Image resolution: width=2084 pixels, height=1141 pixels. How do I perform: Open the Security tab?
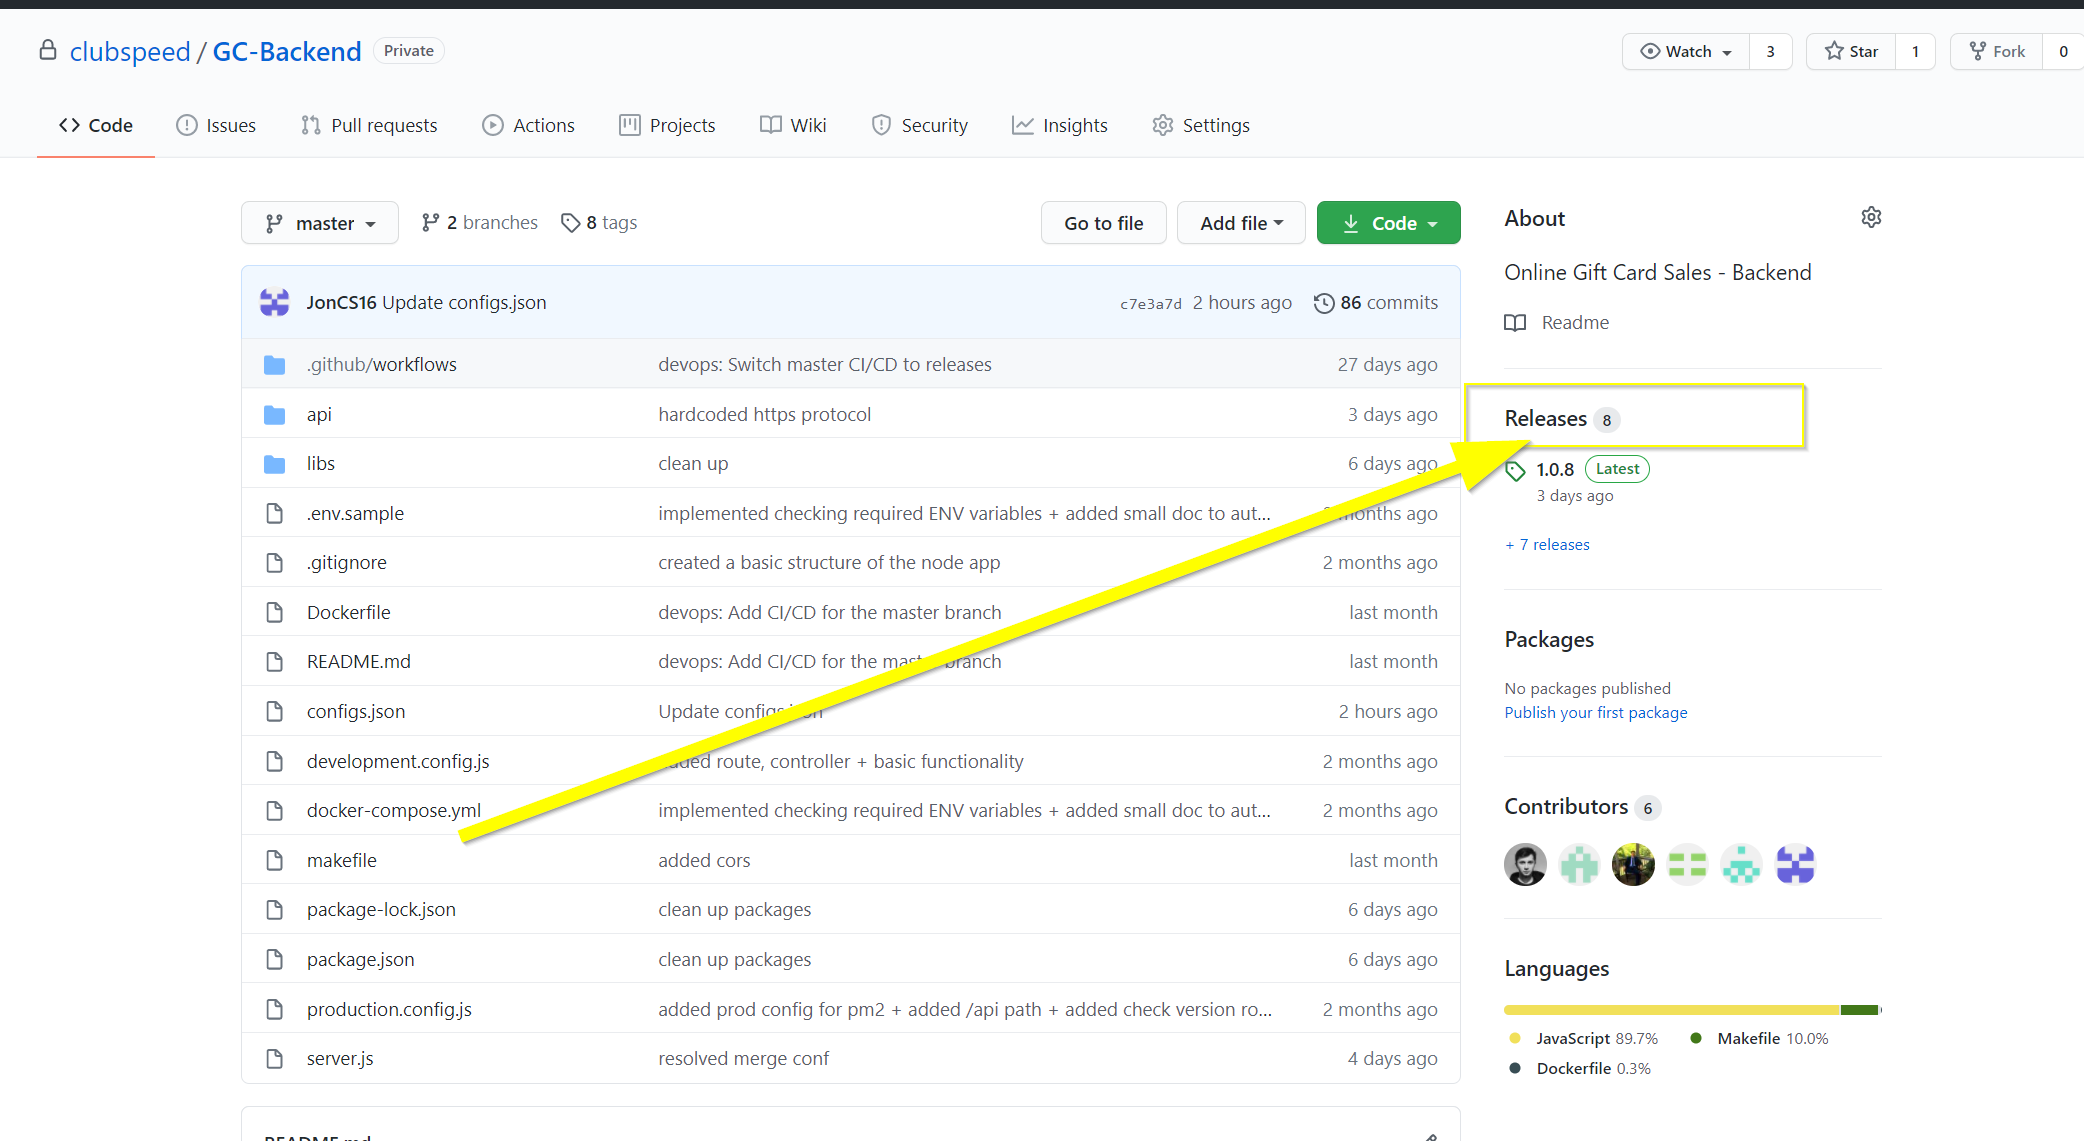920,125
